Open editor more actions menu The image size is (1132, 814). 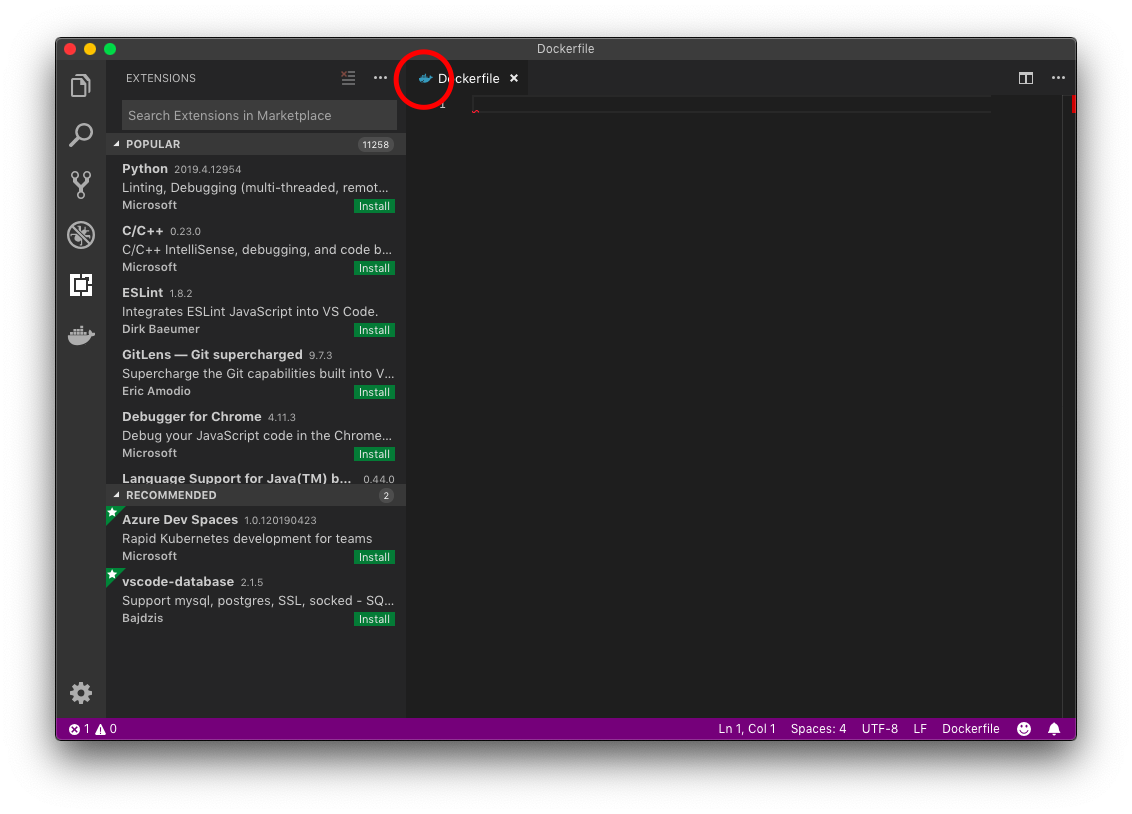coord(1058,78)
